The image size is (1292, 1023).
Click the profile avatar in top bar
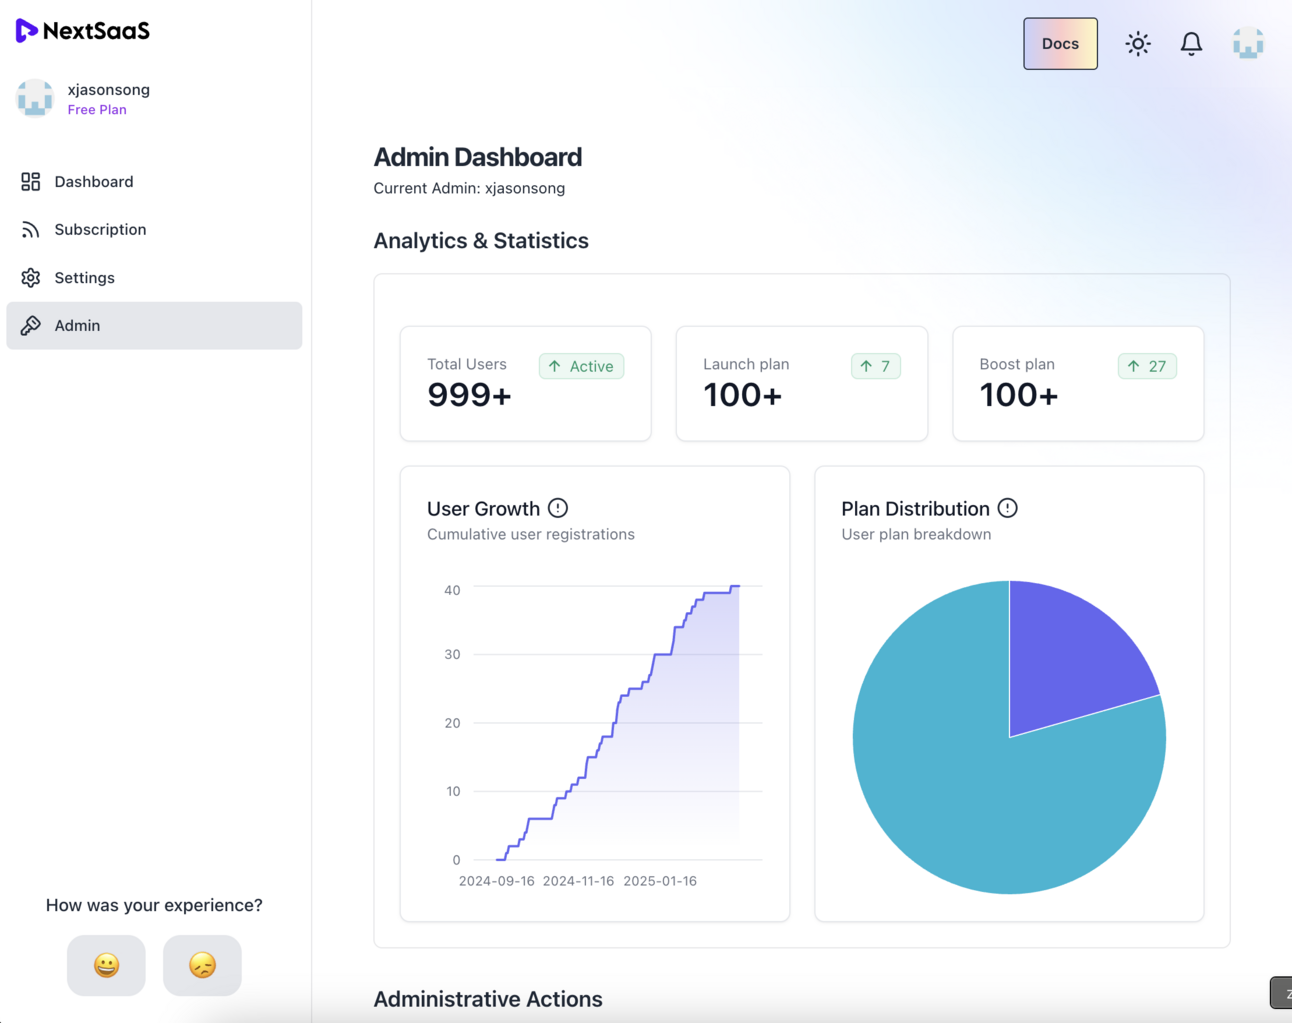[1248, 43]
